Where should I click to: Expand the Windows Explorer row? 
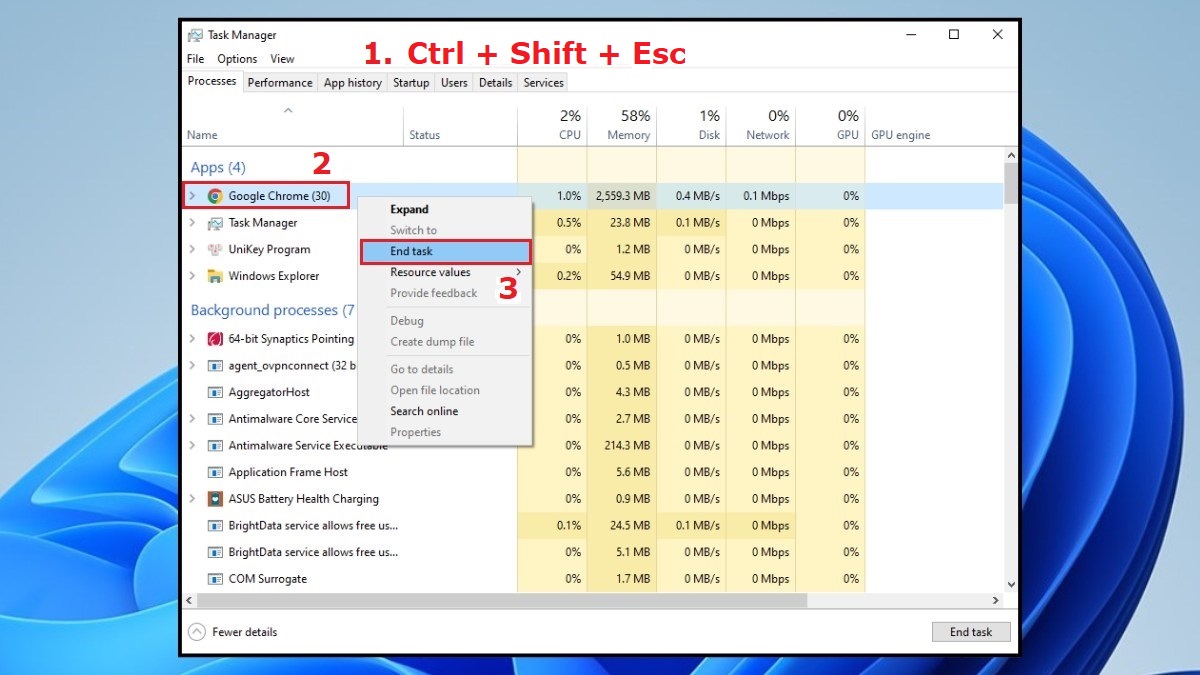click(x=192, y=276)
